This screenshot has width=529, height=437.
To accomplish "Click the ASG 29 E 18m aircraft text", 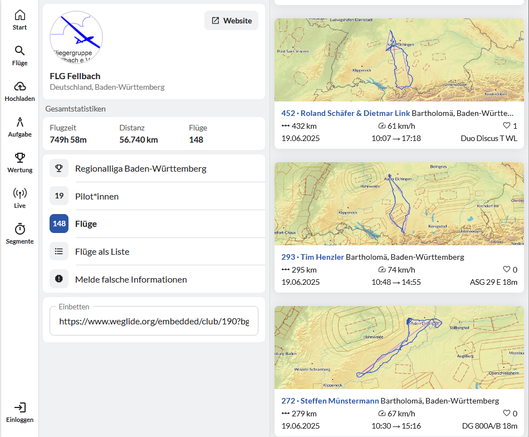I will [494, 282].
